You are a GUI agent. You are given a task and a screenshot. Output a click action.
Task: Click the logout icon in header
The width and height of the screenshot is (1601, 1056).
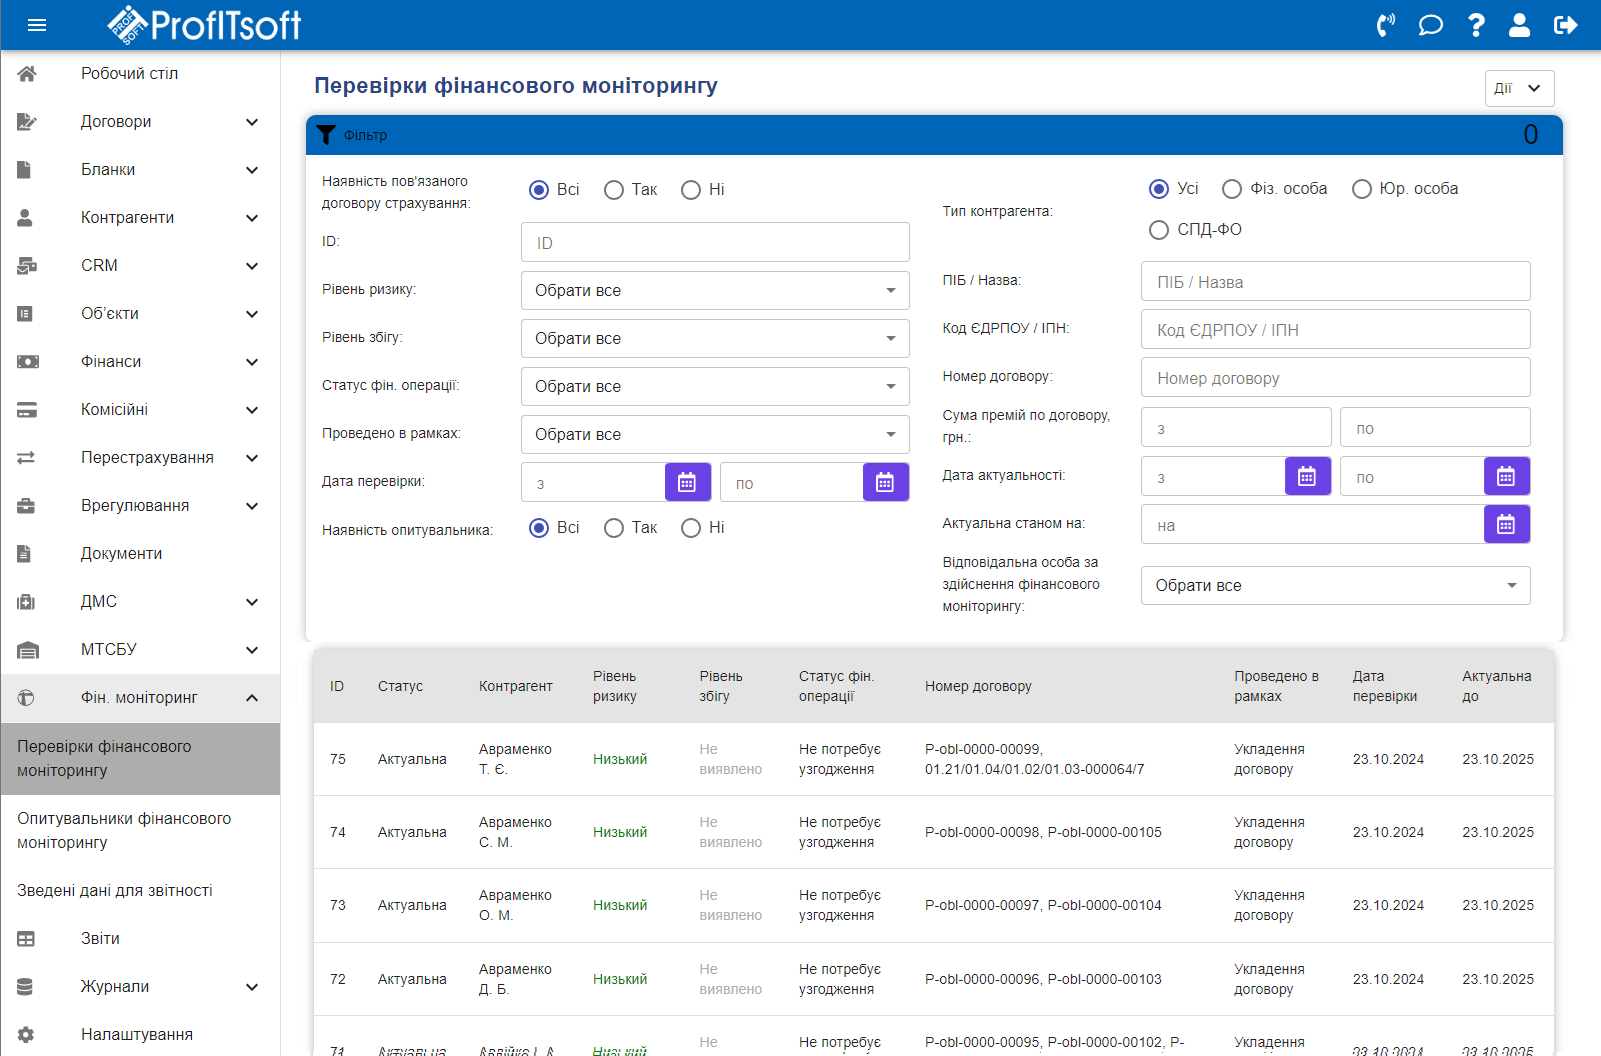(1565, 25)
